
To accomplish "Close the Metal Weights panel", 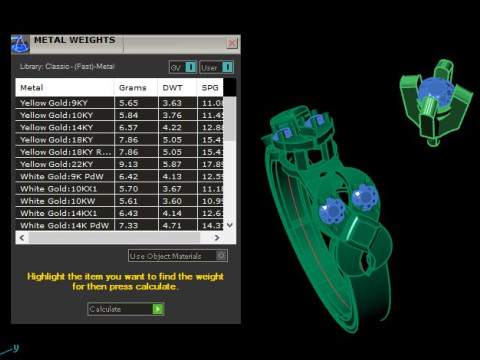I will pos(232,43).
